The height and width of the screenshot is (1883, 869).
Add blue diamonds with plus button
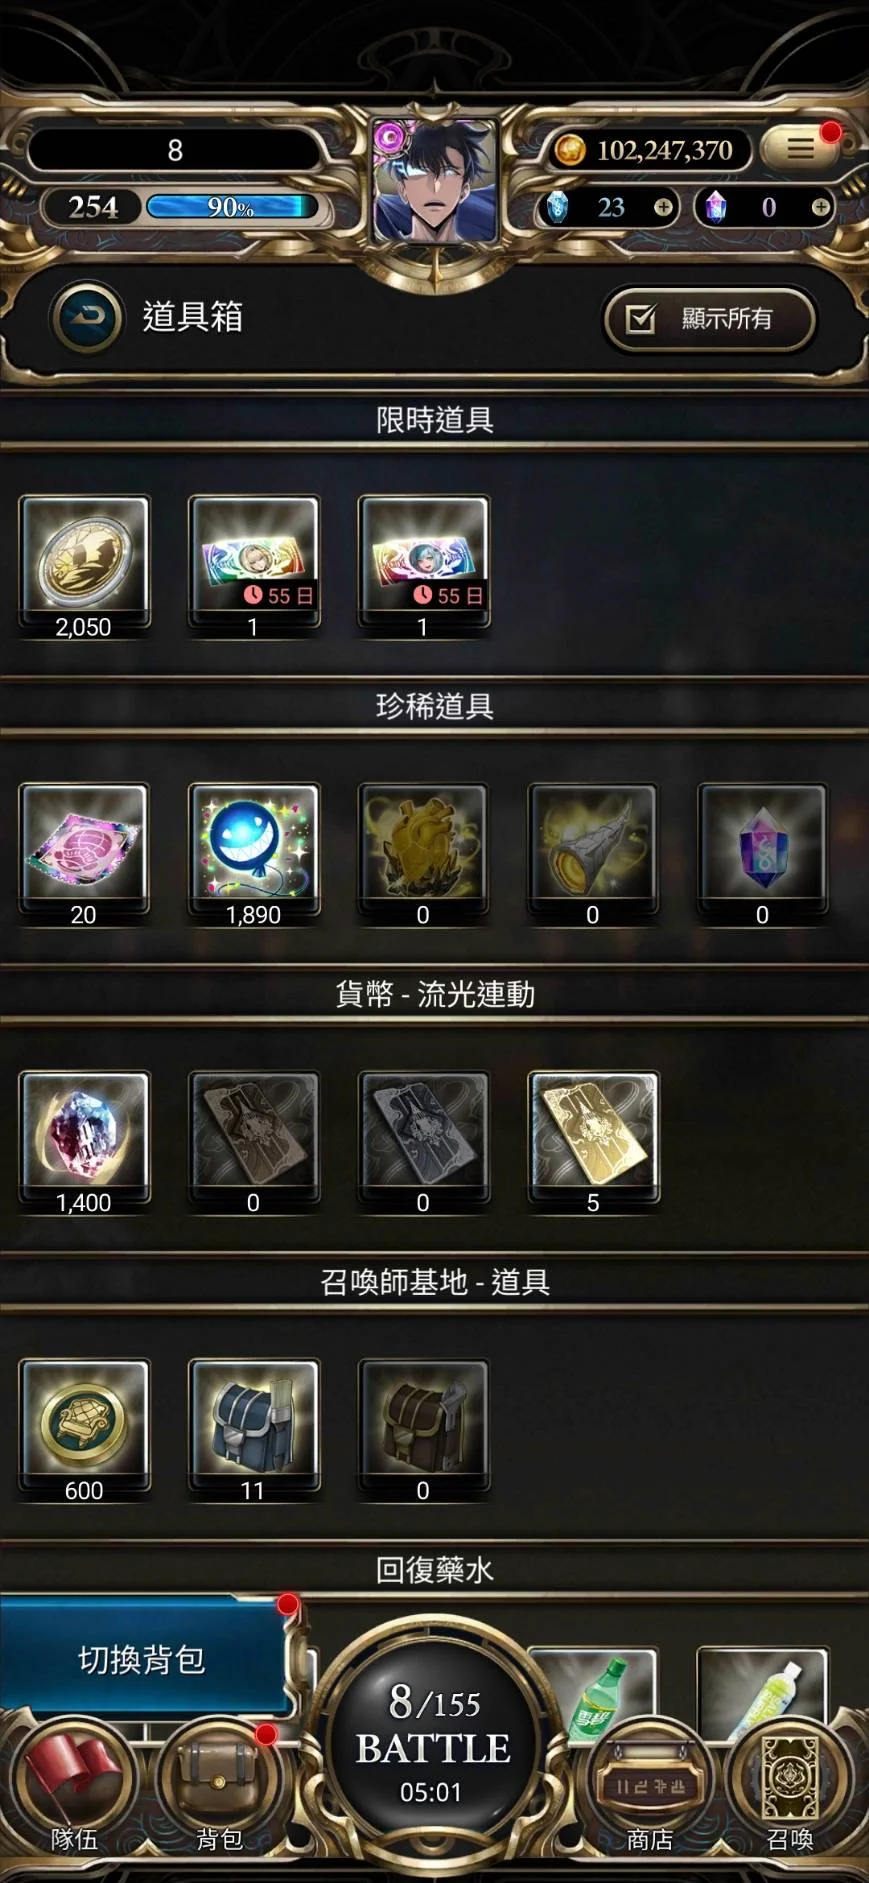click(x=663, y=207)
